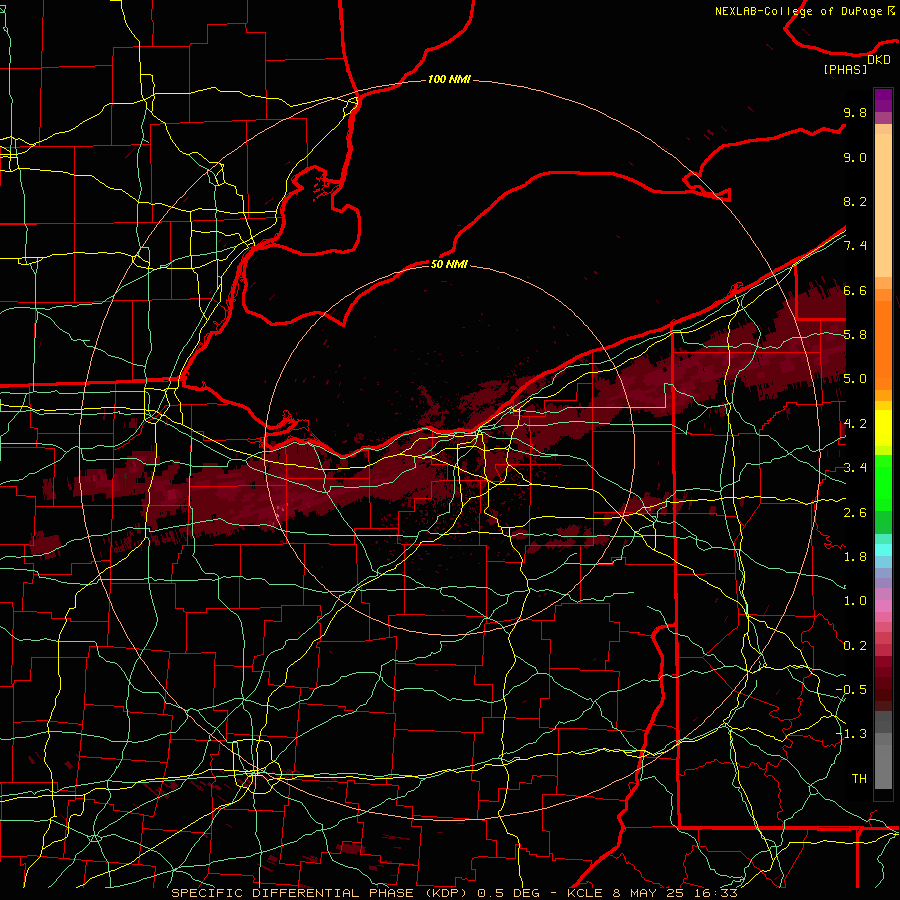Click the 1.8 scale value

(855, 557)
